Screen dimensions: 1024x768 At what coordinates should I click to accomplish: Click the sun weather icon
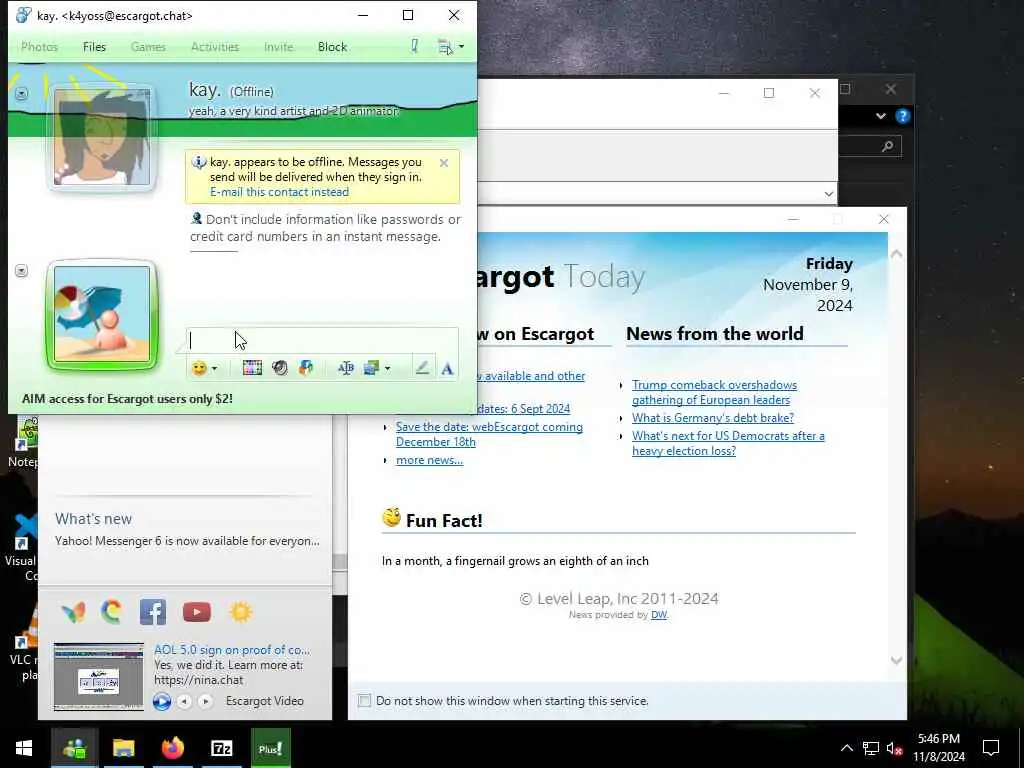(240, 612)
